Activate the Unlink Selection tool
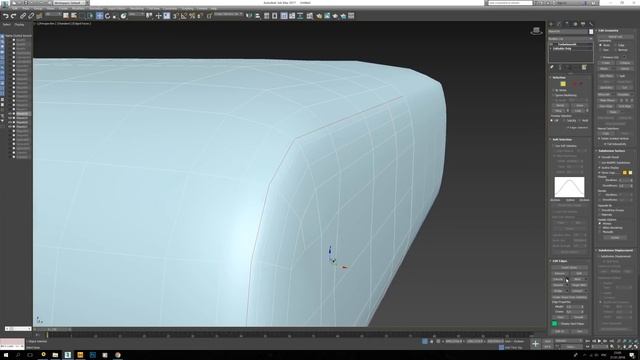640x360 pixels. [31, 16]
